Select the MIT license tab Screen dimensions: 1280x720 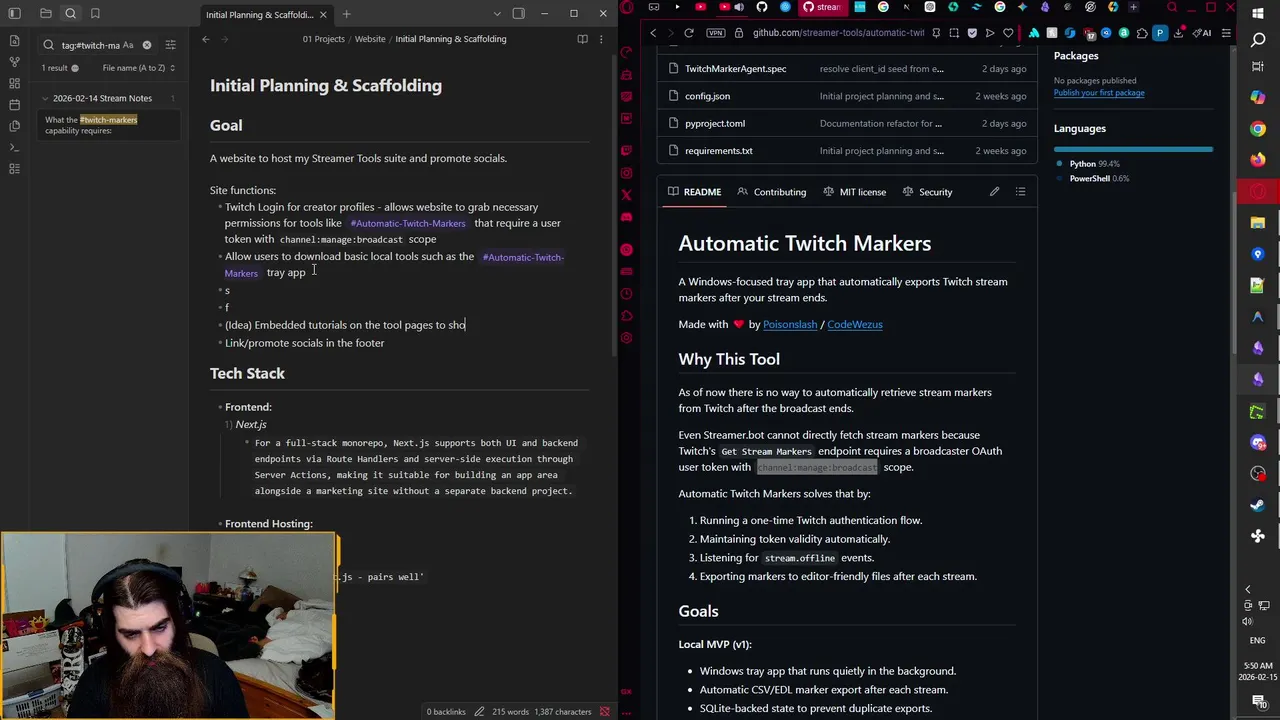pyautogui.click(x=853, y=192)
